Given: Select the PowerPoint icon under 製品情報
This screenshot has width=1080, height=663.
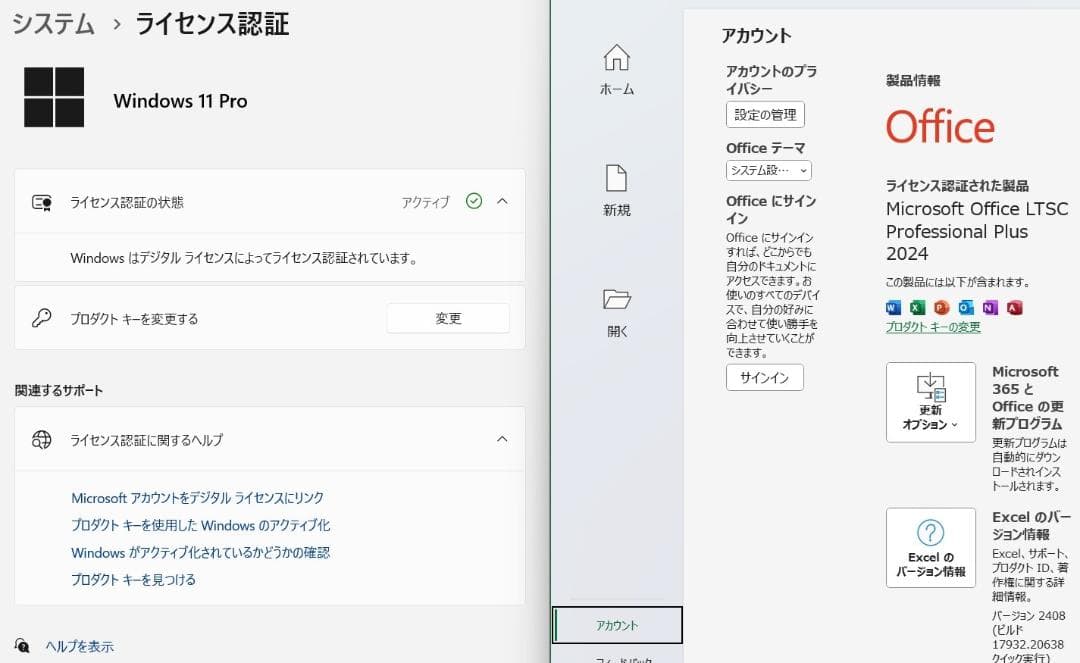Looking at the screenshot, I should pyautogui.click(x=941, y=308).
